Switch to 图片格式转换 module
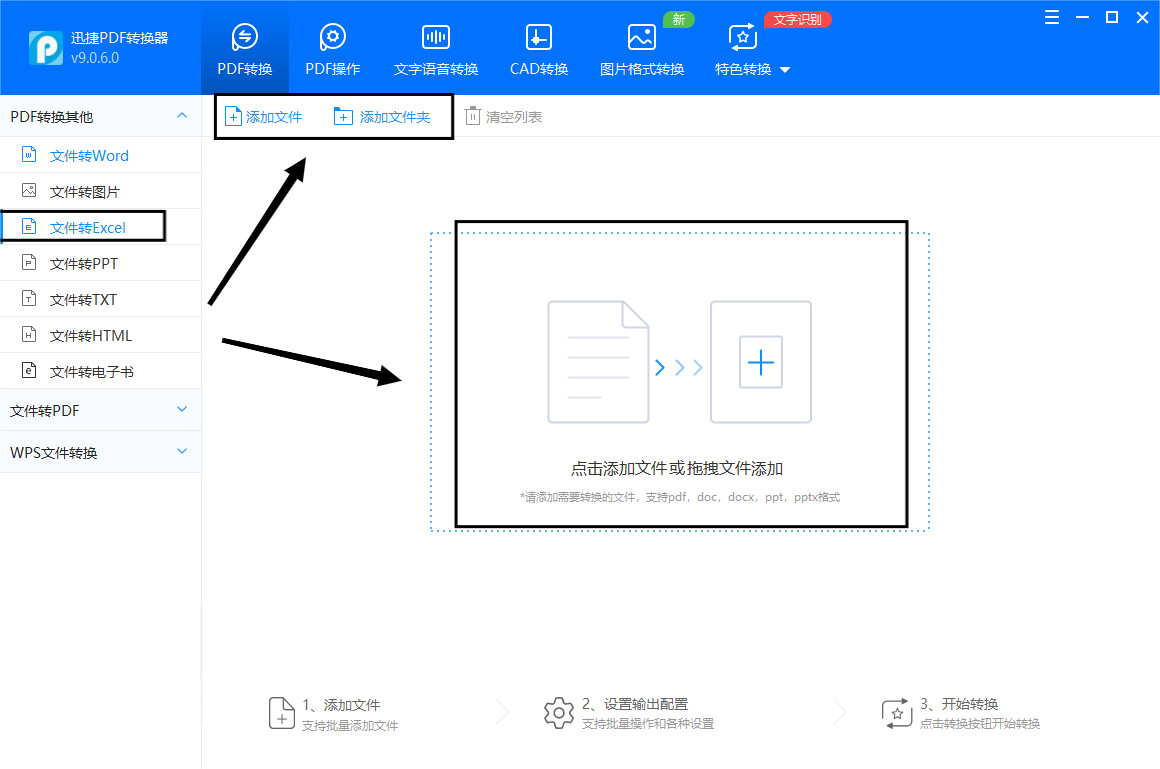Viewport: 1160px width, 769px height. 641,47
